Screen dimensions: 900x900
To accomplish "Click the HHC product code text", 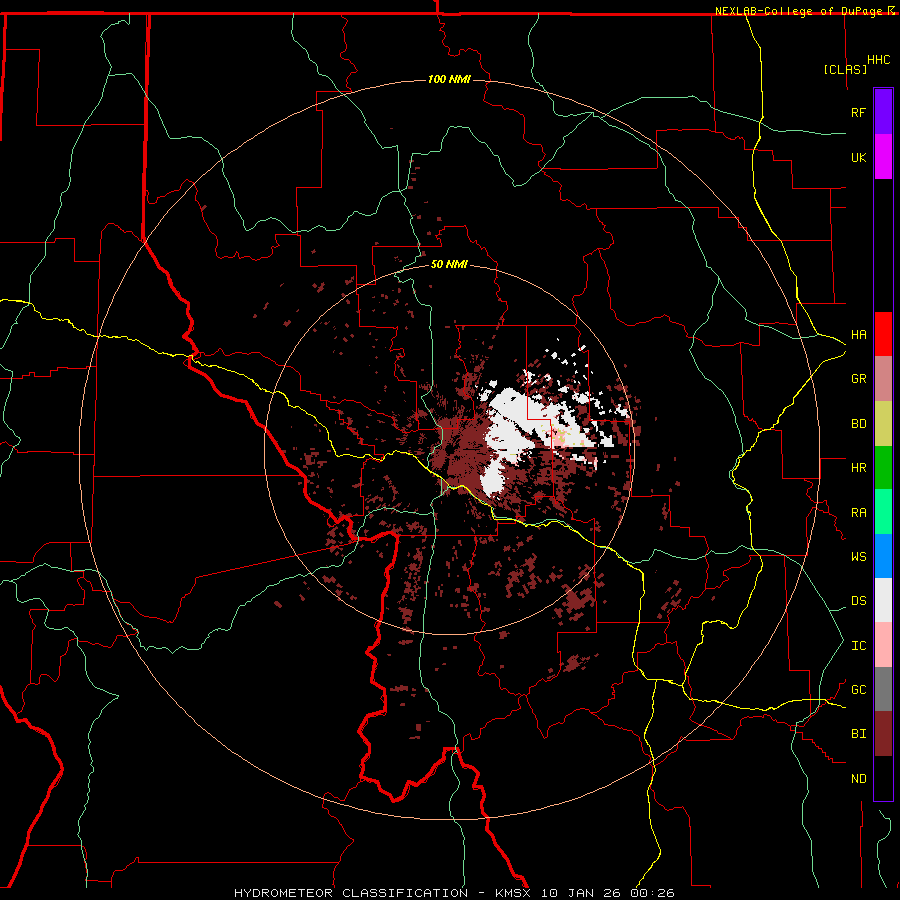I will pyautogui.click(x=878, y=60).
